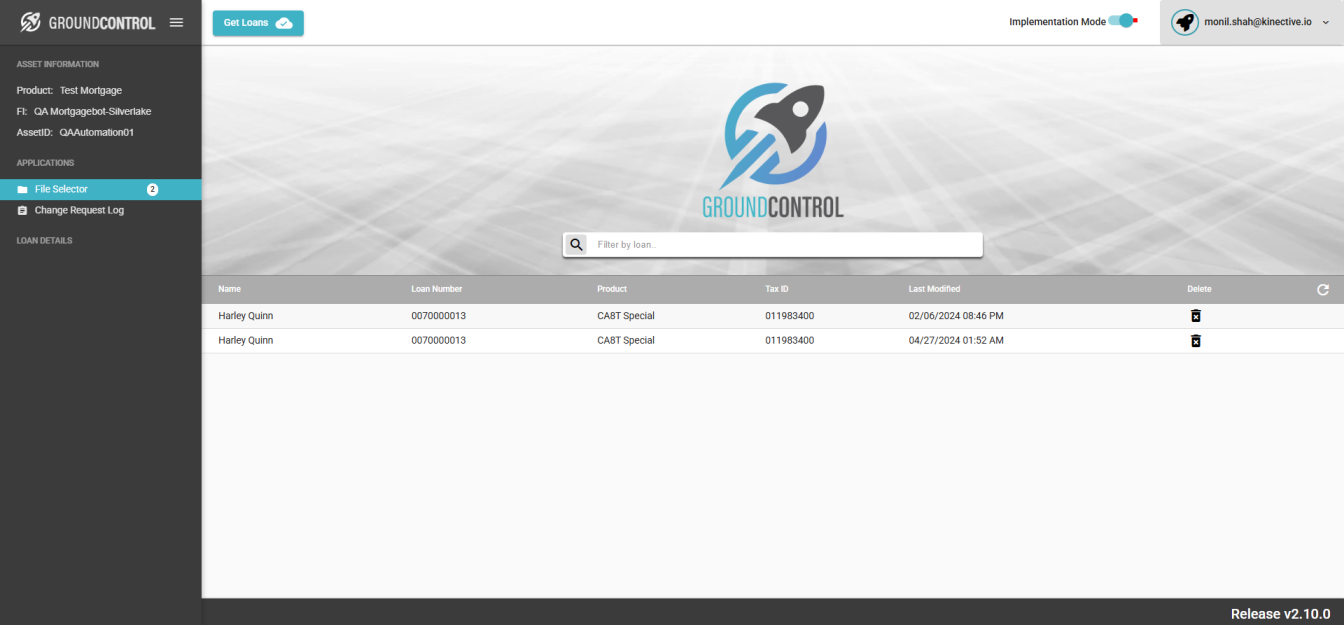Expand the user account dropdown chevron

[x=1325, y=22]
